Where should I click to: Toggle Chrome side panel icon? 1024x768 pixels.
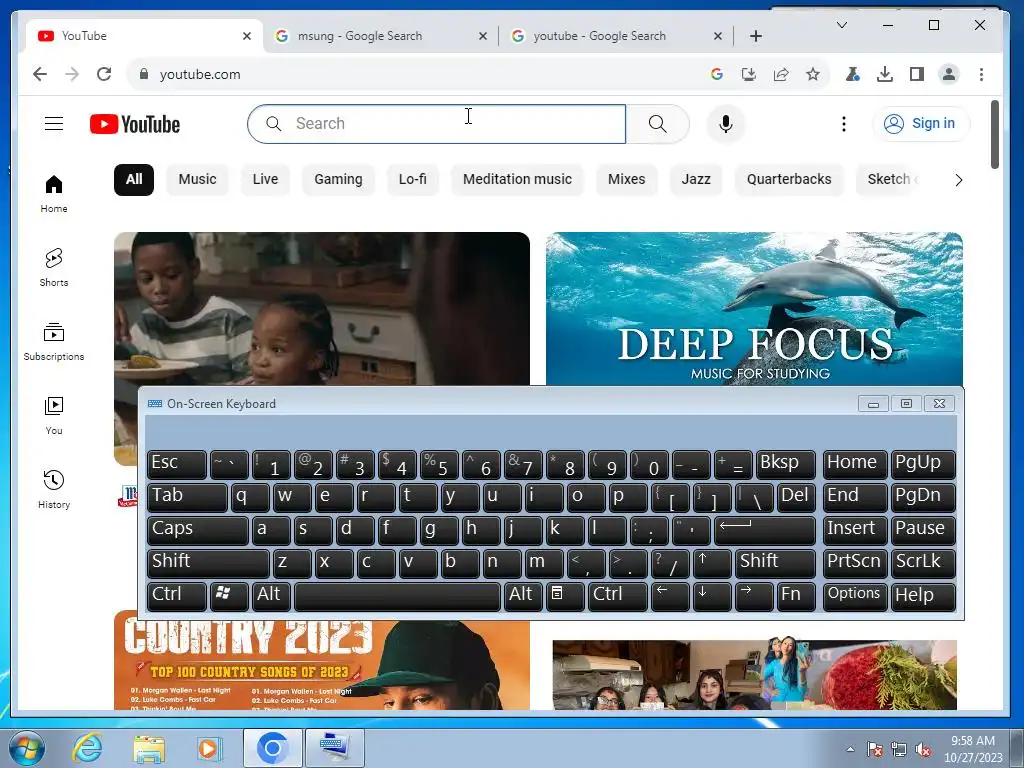pyautogui.click(x=917, y=74)
